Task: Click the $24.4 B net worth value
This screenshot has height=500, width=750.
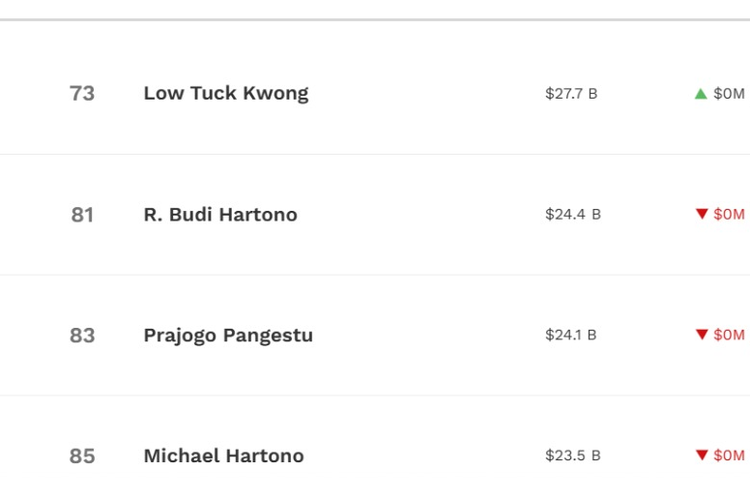Action: (573, 214)
